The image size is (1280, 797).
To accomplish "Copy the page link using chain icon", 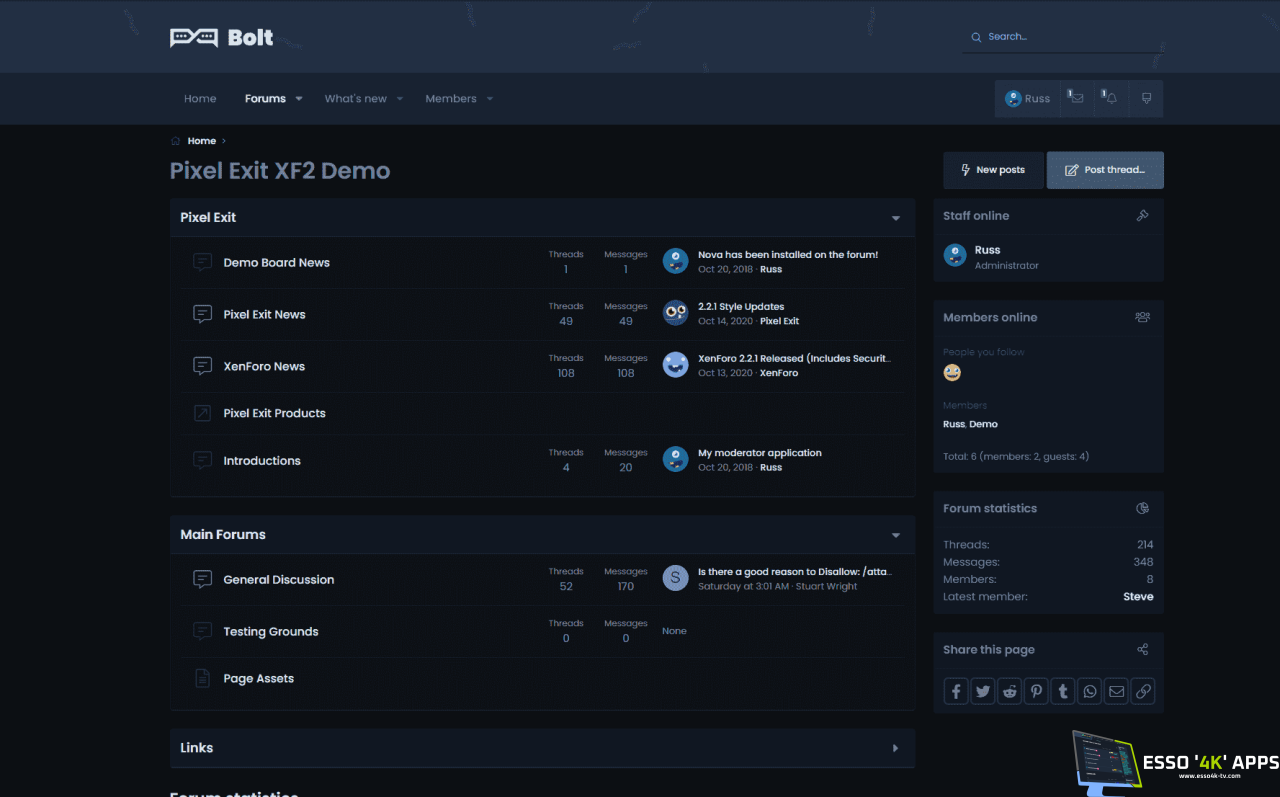I will (1143, 691).
